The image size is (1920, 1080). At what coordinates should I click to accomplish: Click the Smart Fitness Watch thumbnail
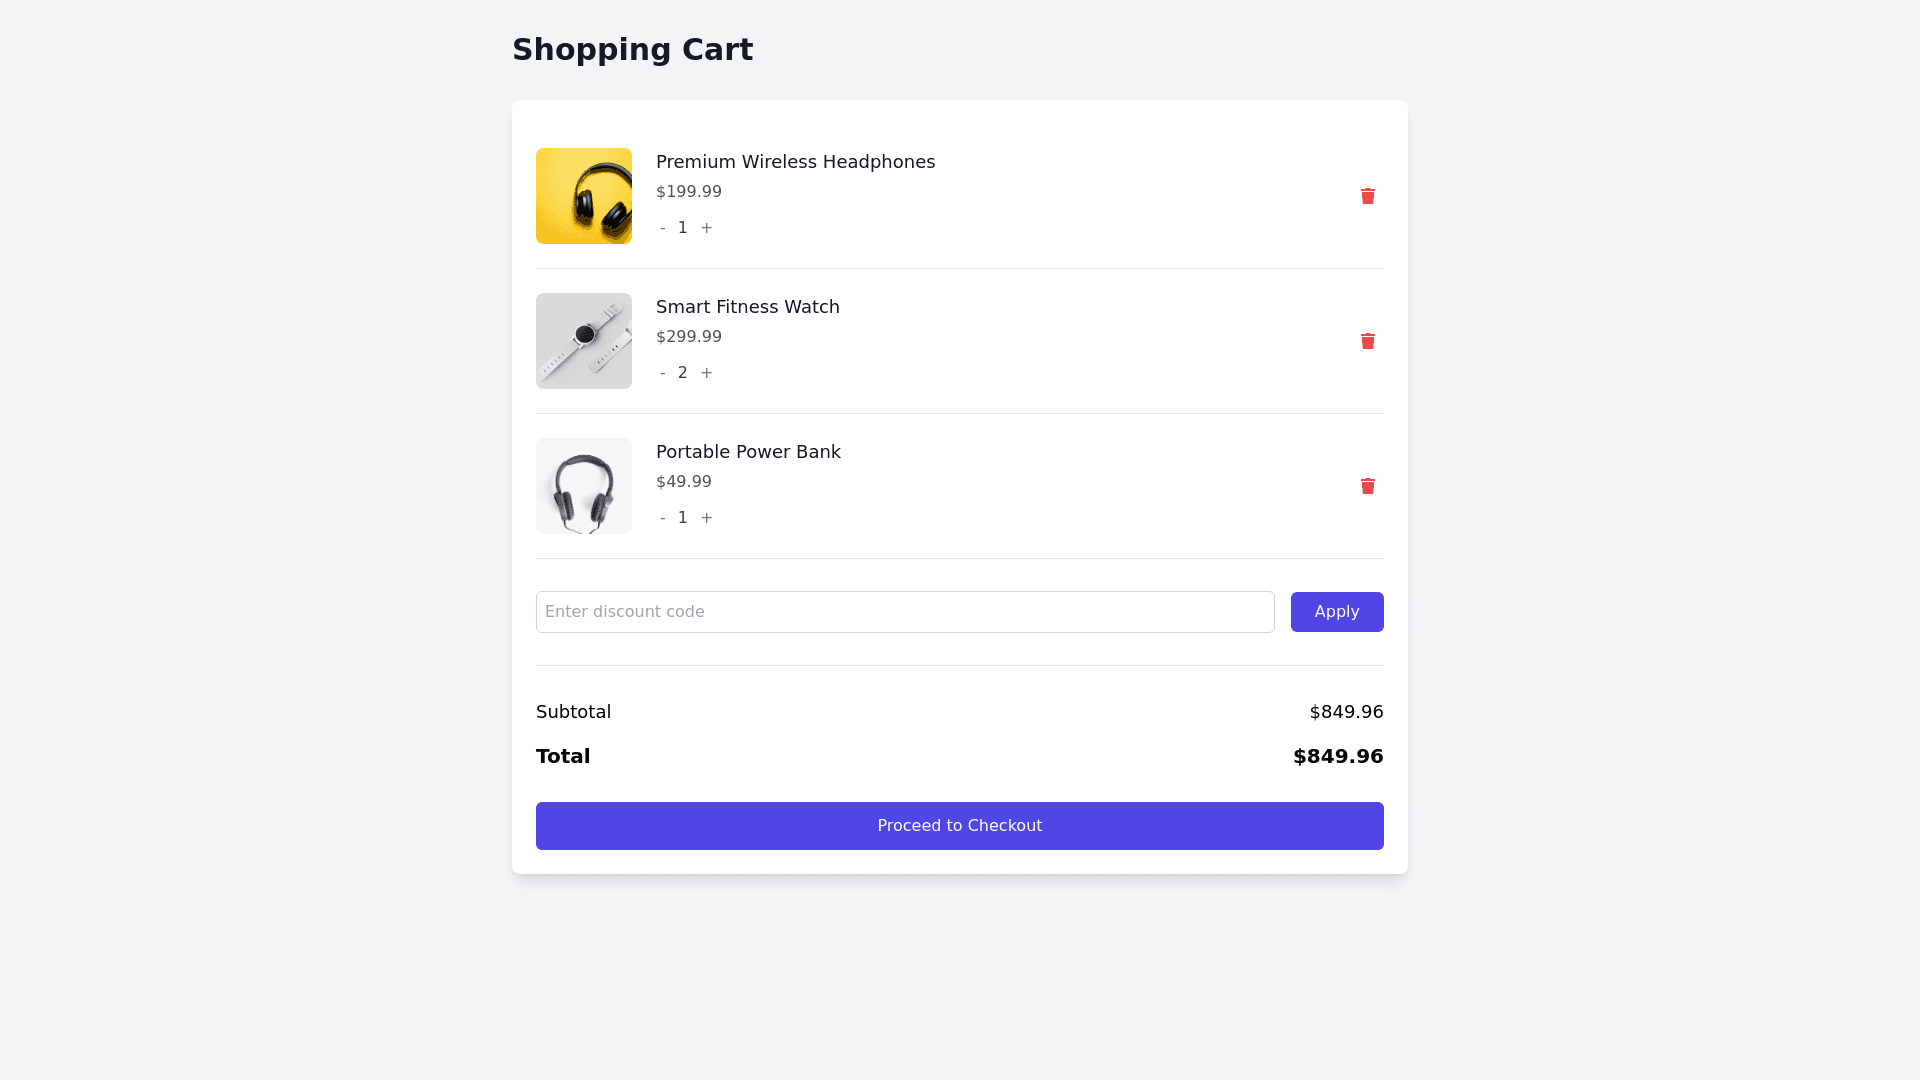584,341
